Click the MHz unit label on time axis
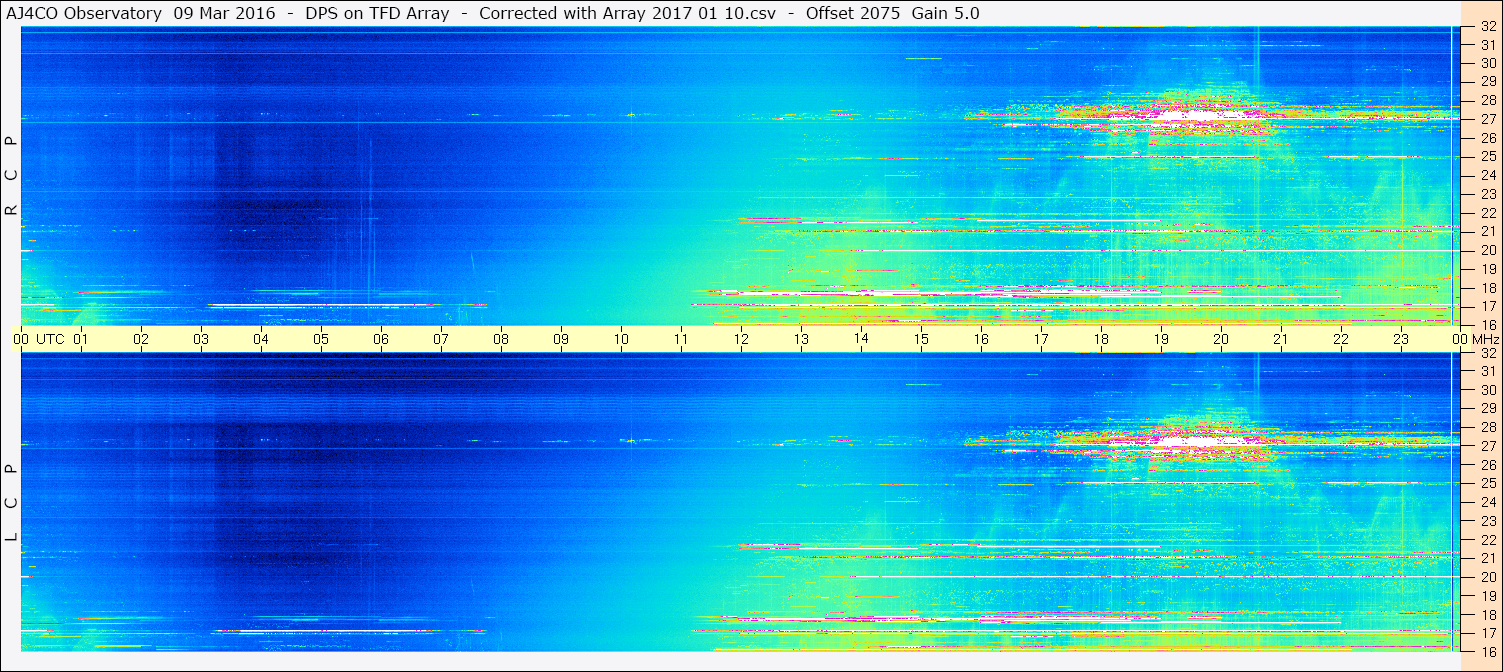Viewport: 1503px width, 672px height. coord(1486,339)
